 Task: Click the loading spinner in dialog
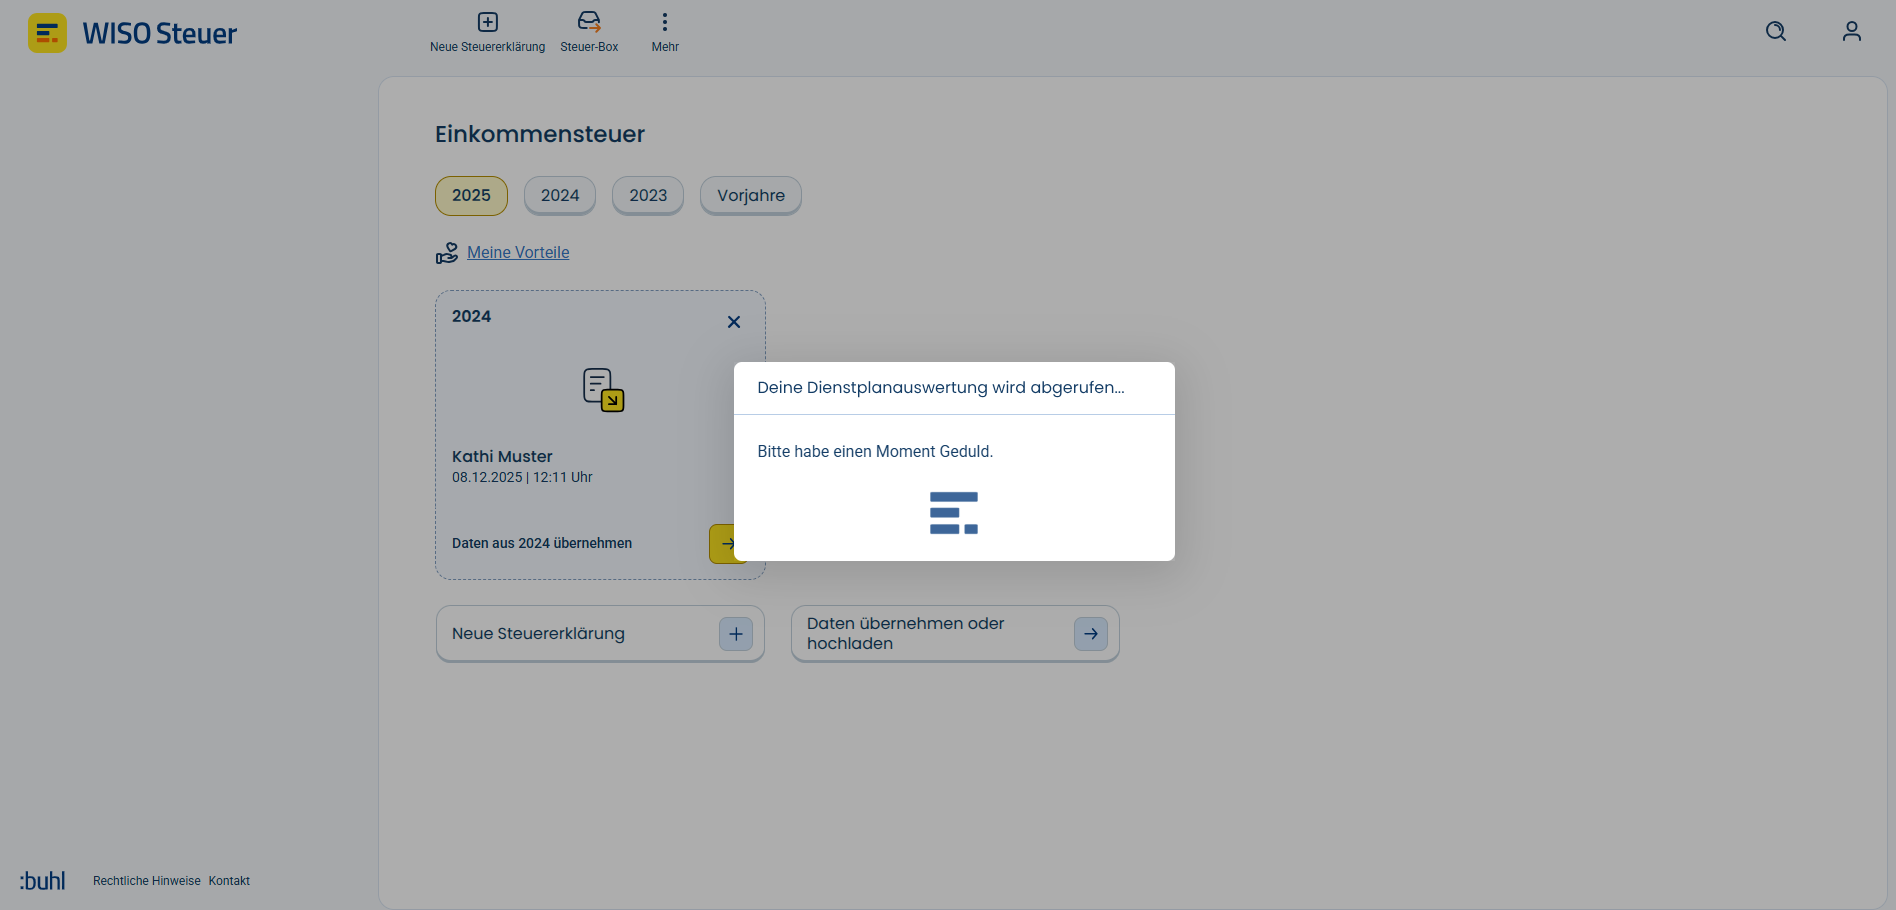coord(954,513)
